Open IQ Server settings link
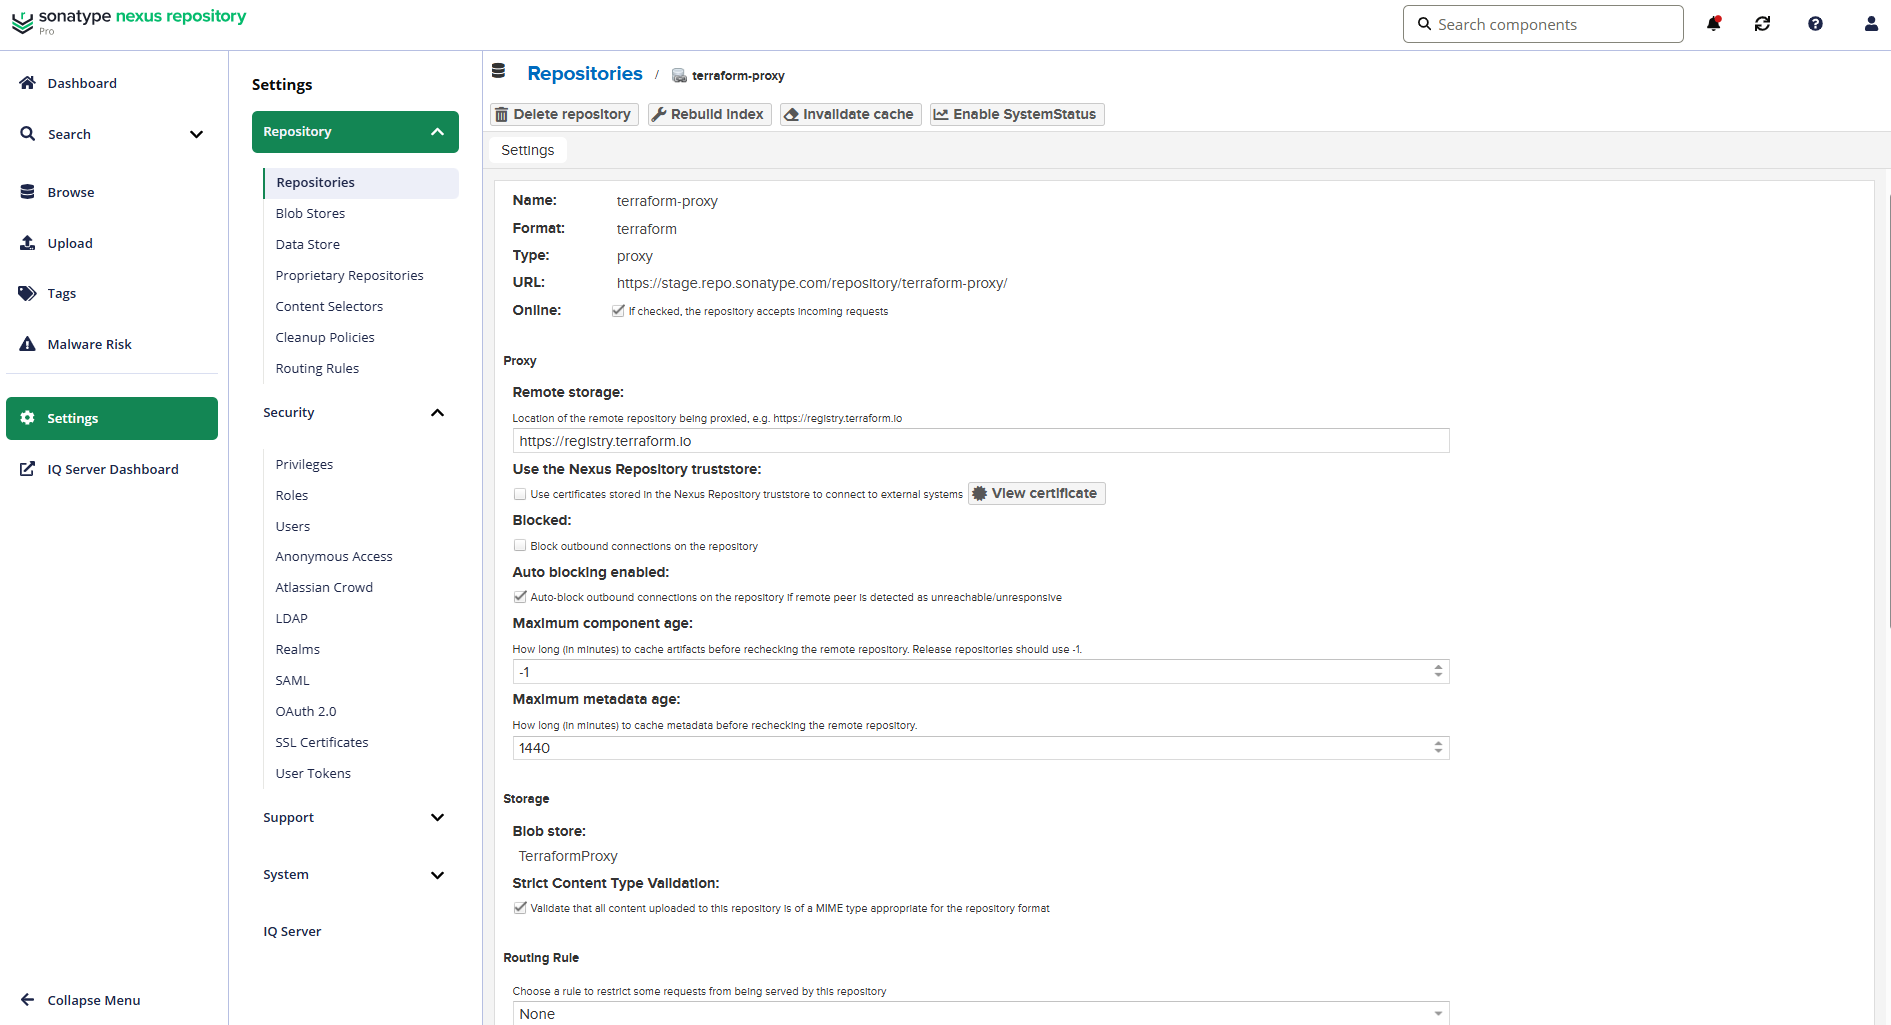This screenshot has height=1025, width=1891. pos(292,932)
